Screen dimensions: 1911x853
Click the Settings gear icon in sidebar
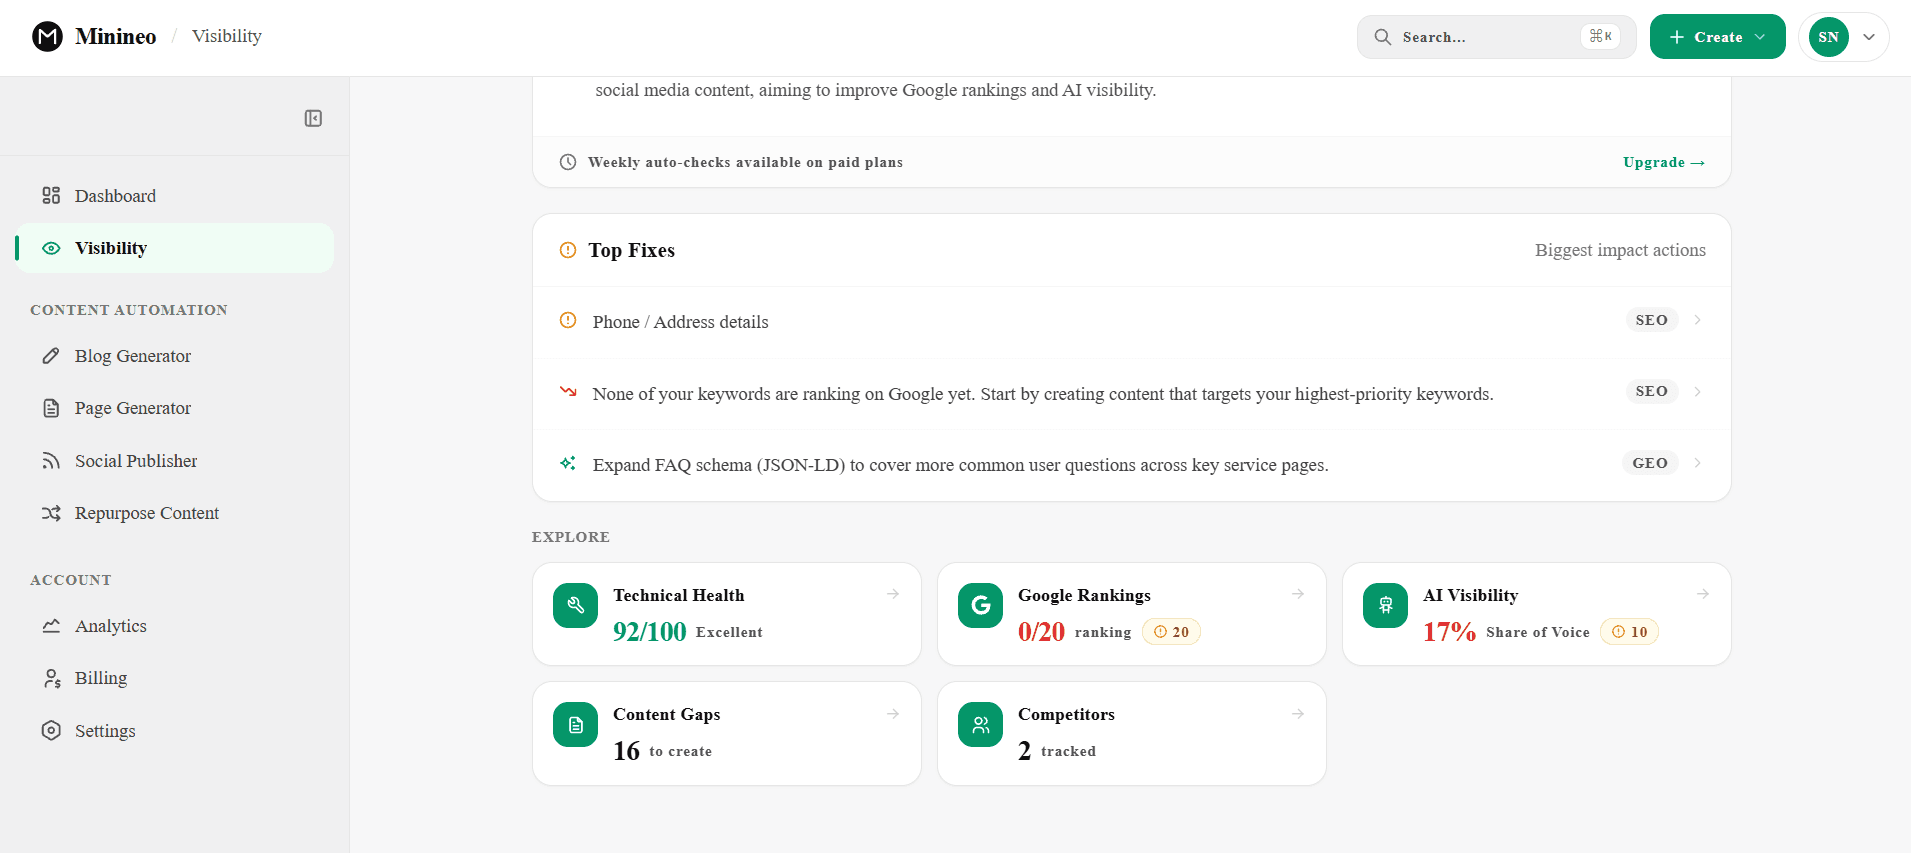51,730
